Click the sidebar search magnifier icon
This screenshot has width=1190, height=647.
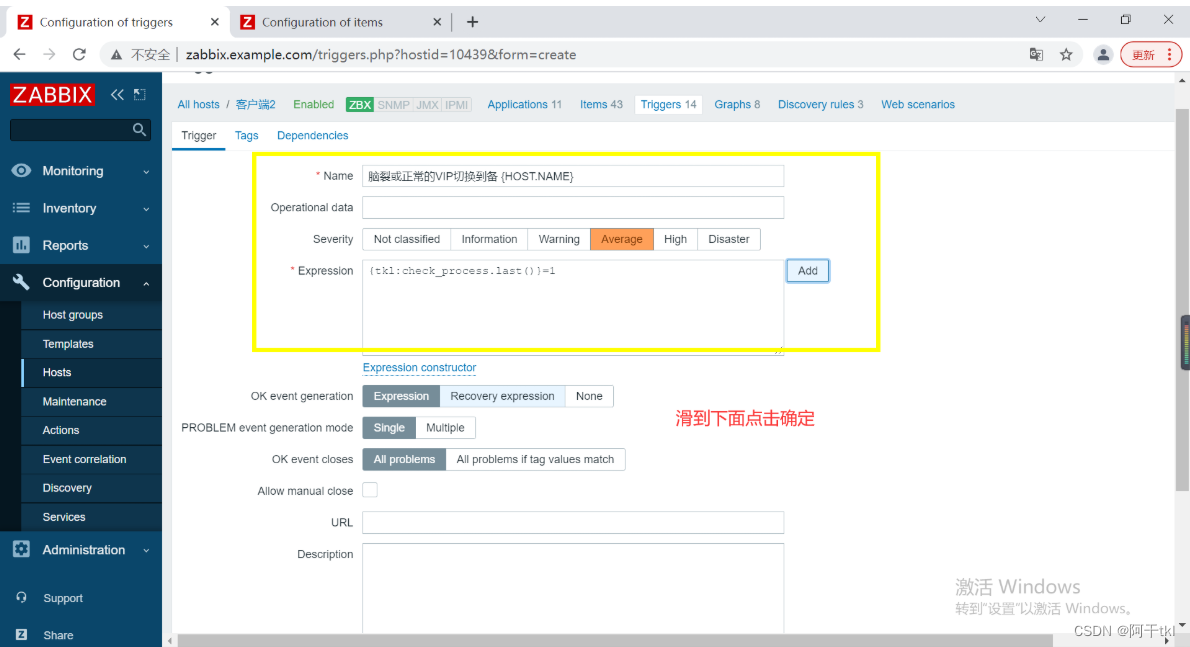point(139,130)
